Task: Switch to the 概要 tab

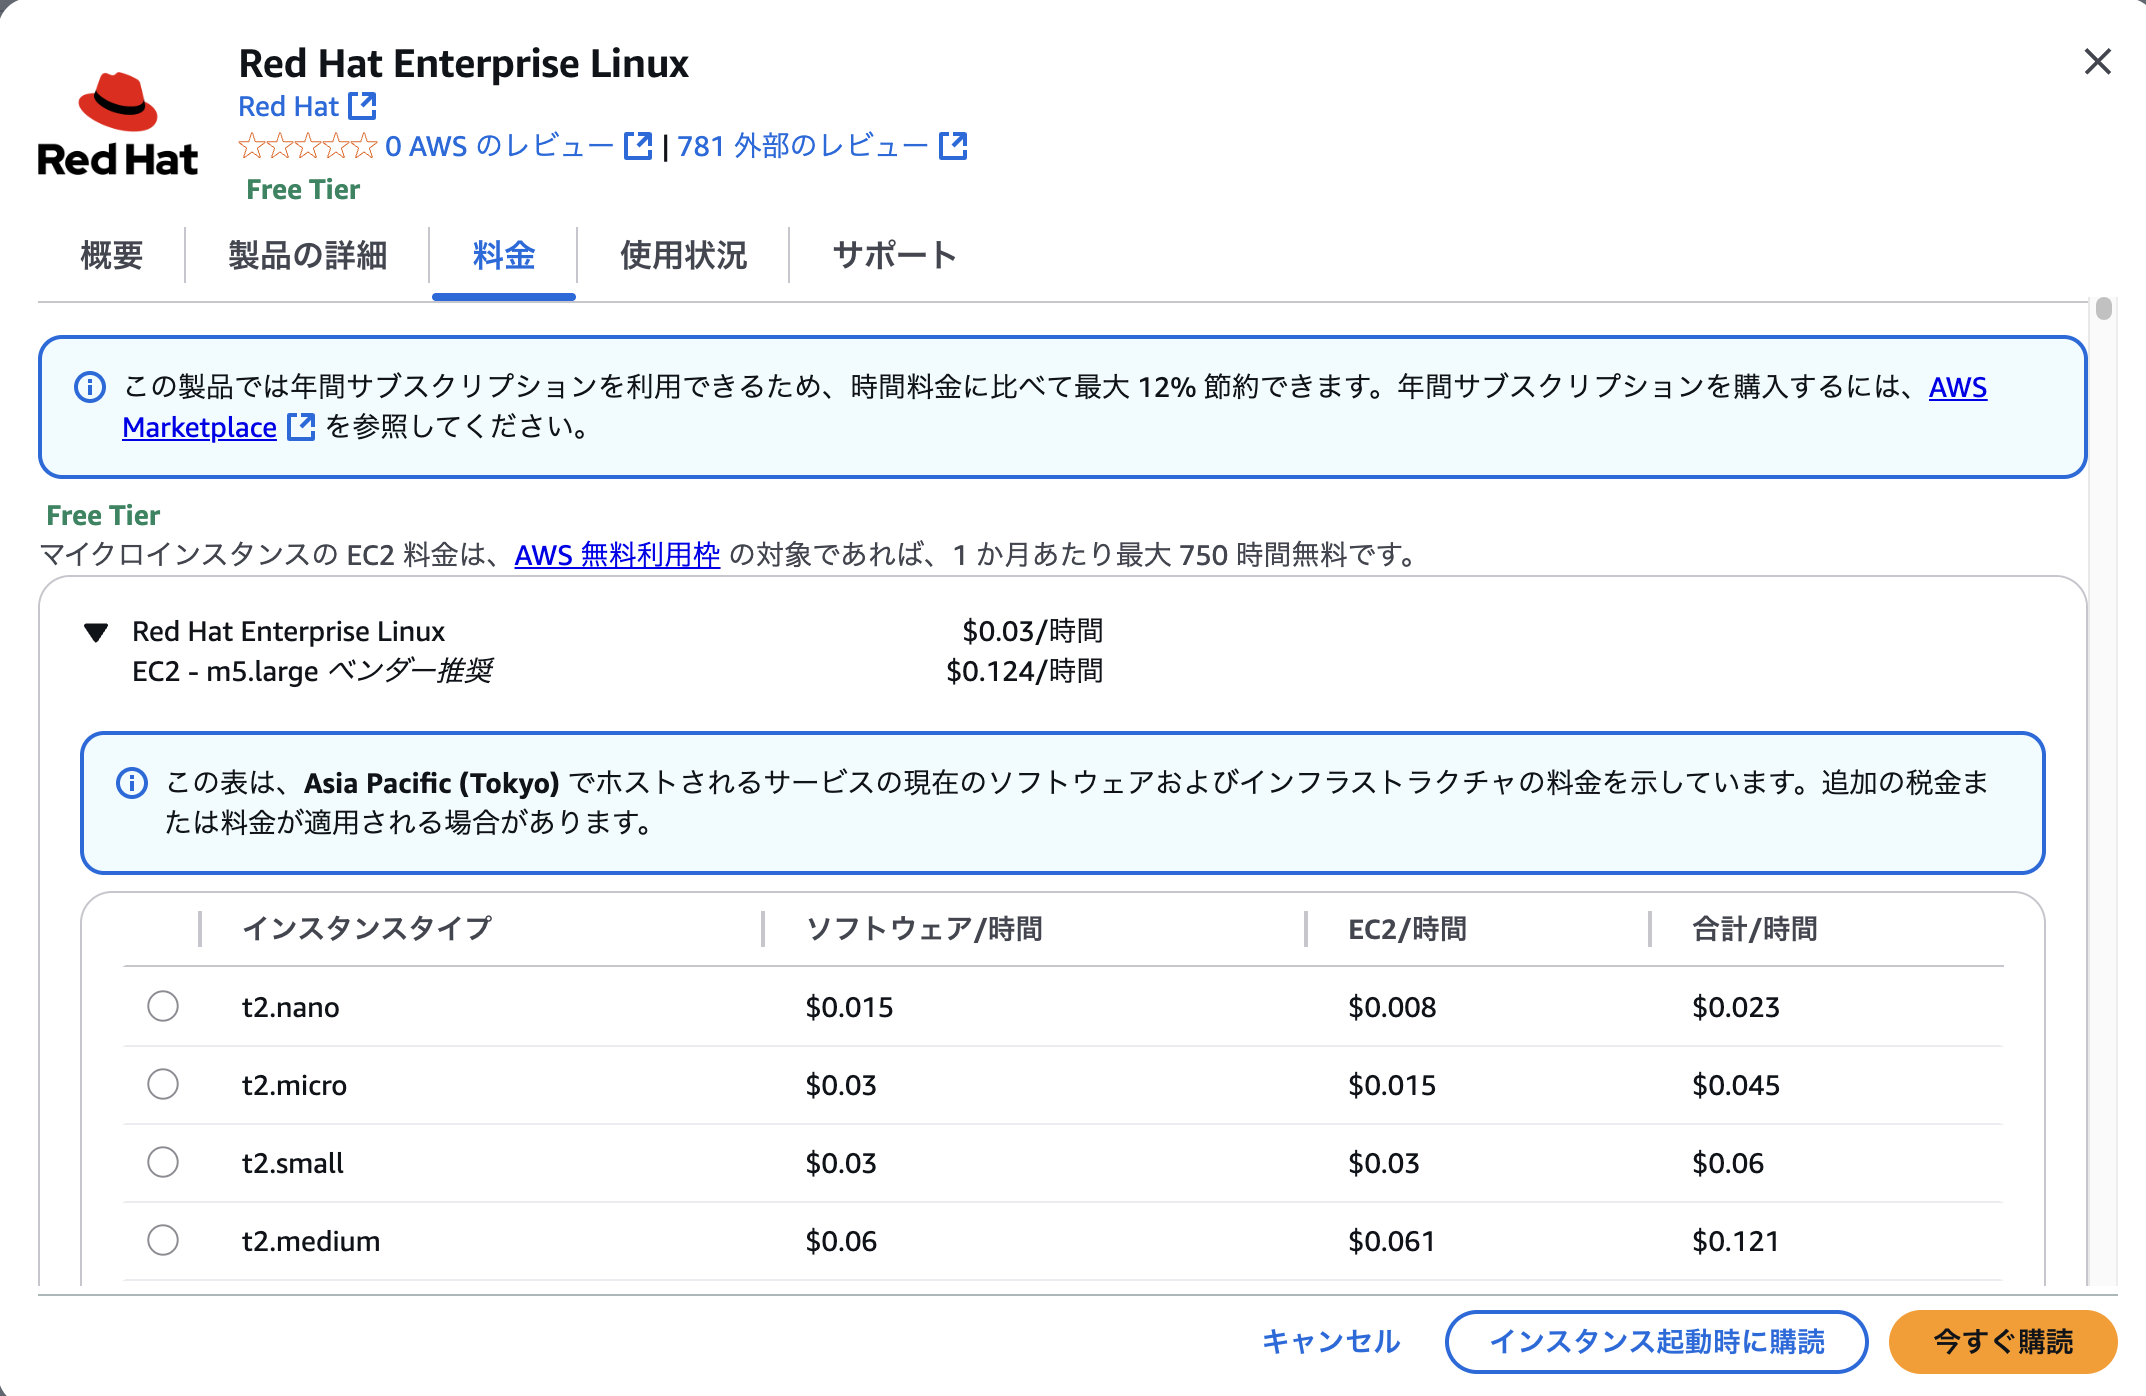Action: point(111,255)
